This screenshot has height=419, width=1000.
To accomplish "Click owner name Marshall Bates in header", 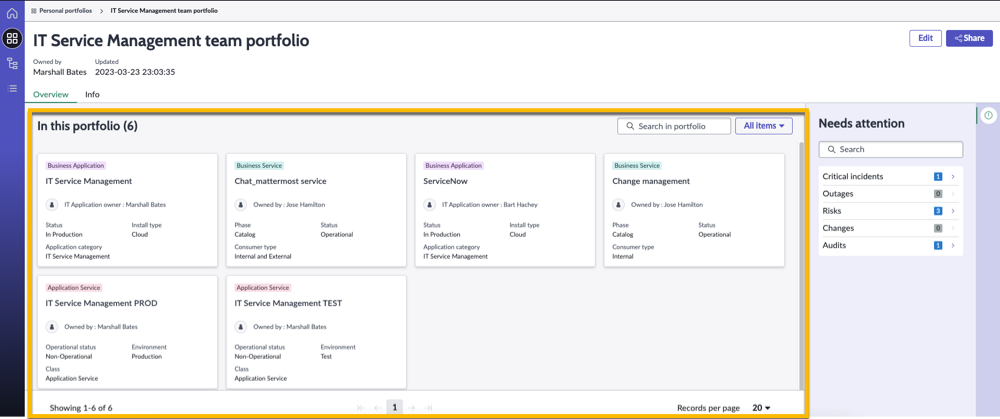I will (x=60, y=72).
